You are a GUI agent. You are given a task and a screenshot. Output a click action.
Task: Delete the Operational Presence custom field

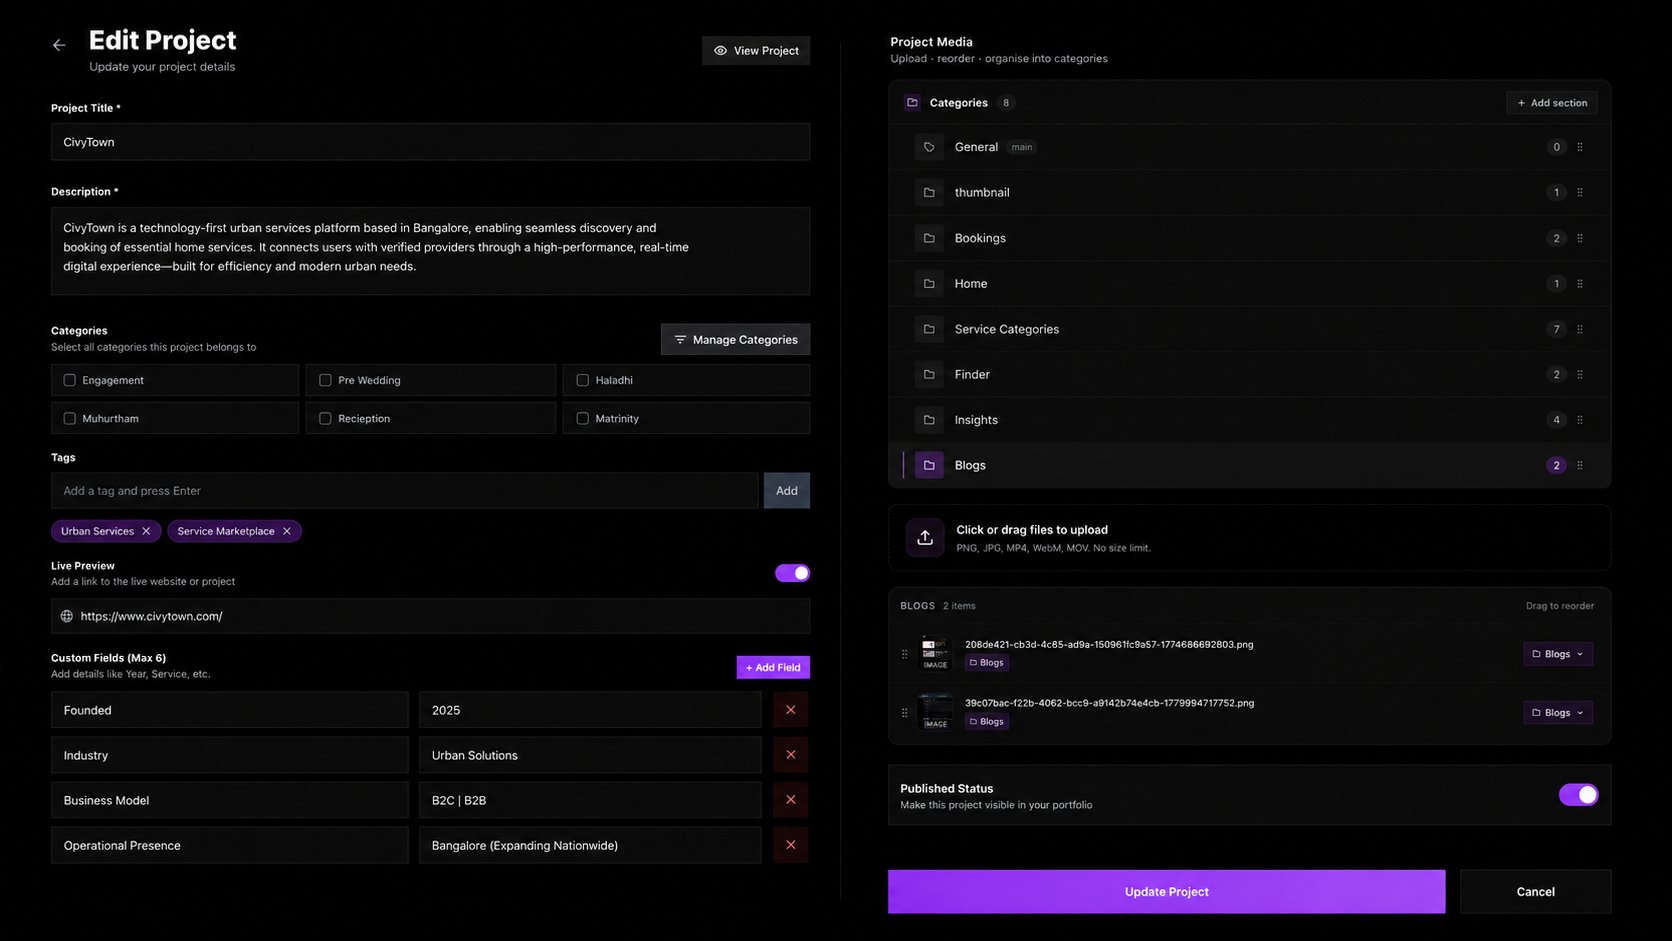(790, 845)
